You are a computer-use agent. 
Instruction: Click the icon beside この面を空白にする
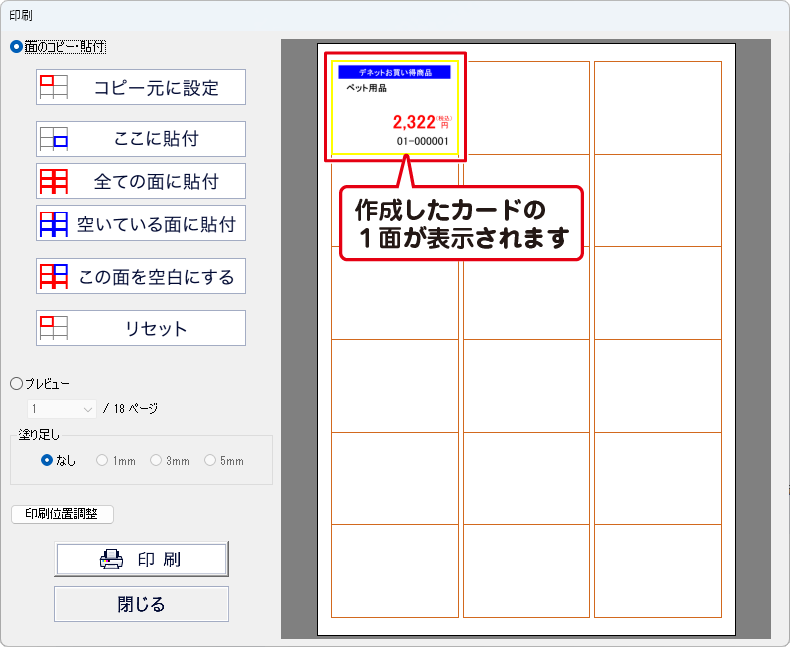pyautogui.click(x=53, y=276)
